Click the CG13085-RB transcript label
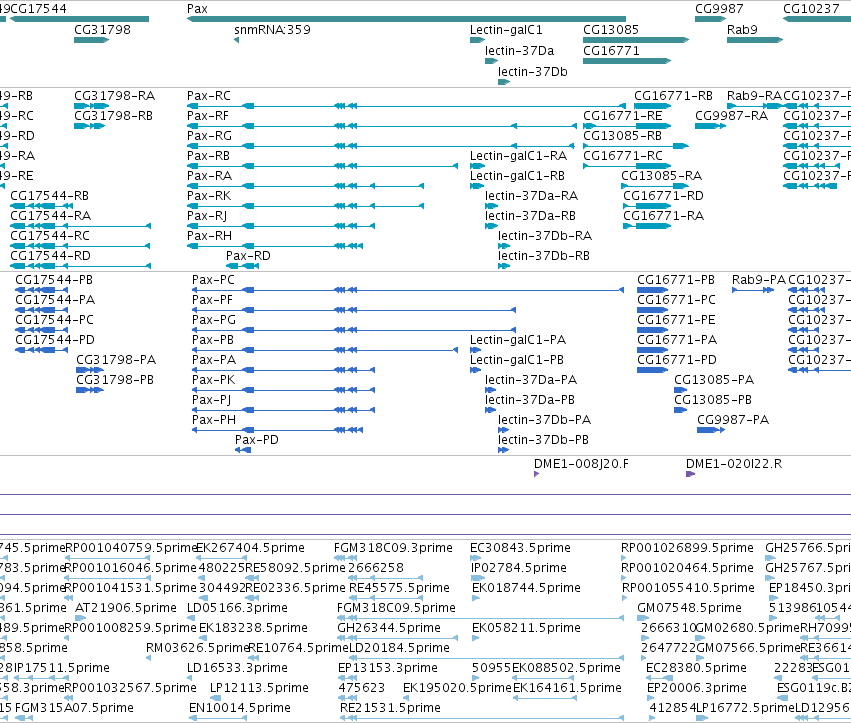Image resolution: width=851 pixels, height=723 pixels. pyautogui.click(x=622, y=136)
